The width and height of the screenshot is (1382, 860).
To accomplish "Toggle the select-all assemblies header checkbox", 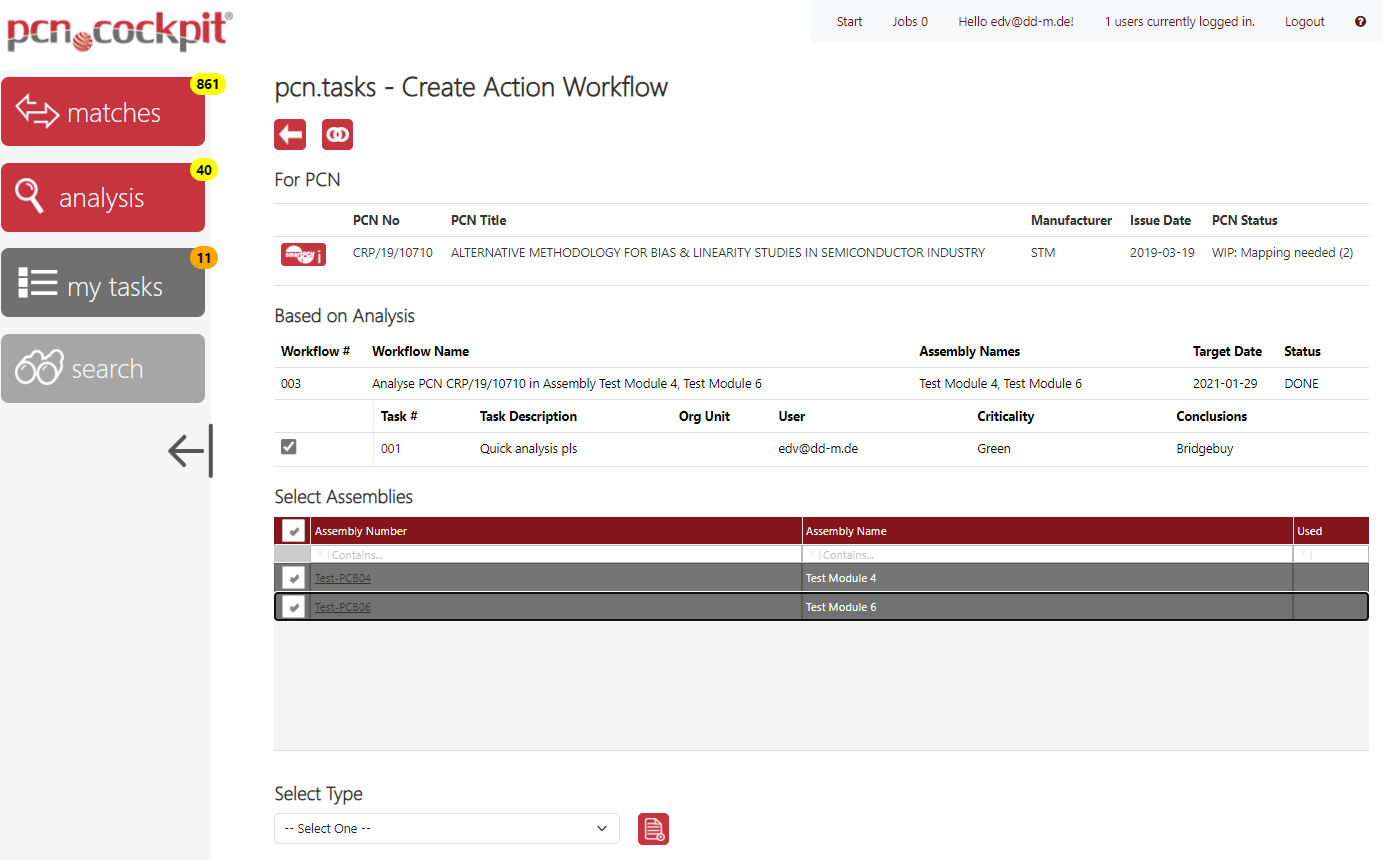I will click(293, 531).
